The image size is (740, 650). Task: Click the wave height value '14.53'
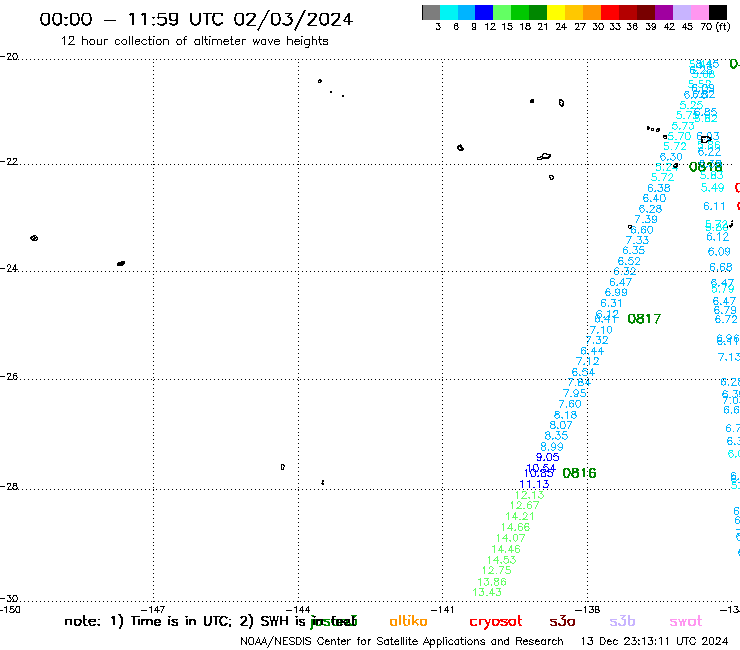click(501, 560)
